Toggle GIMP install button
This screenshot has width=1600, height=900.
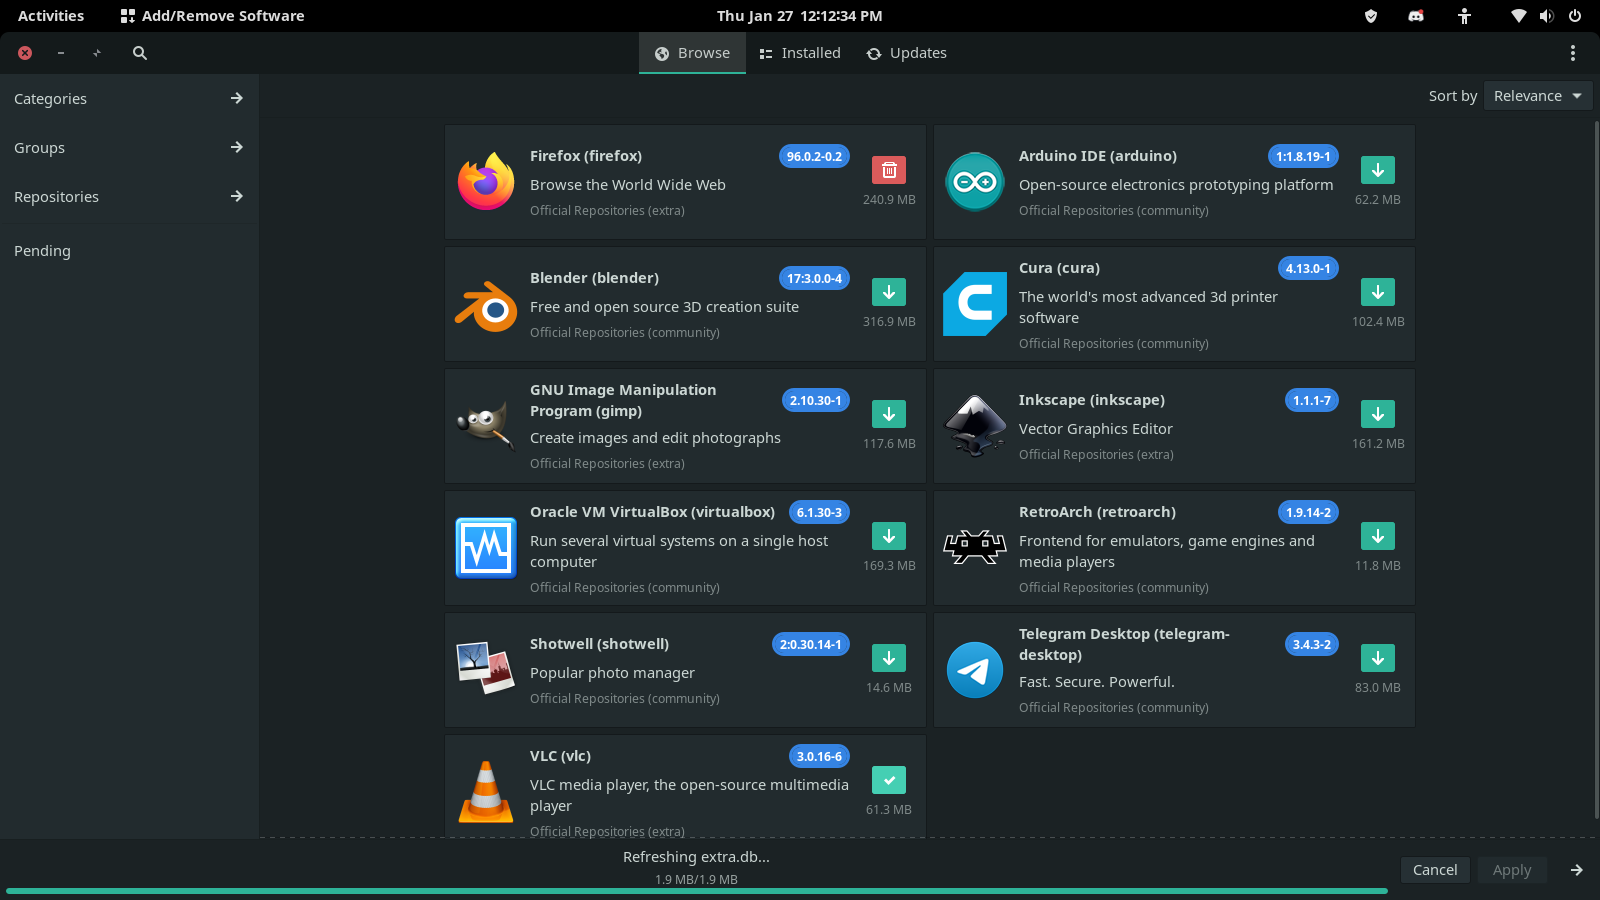tap(889, 414)
